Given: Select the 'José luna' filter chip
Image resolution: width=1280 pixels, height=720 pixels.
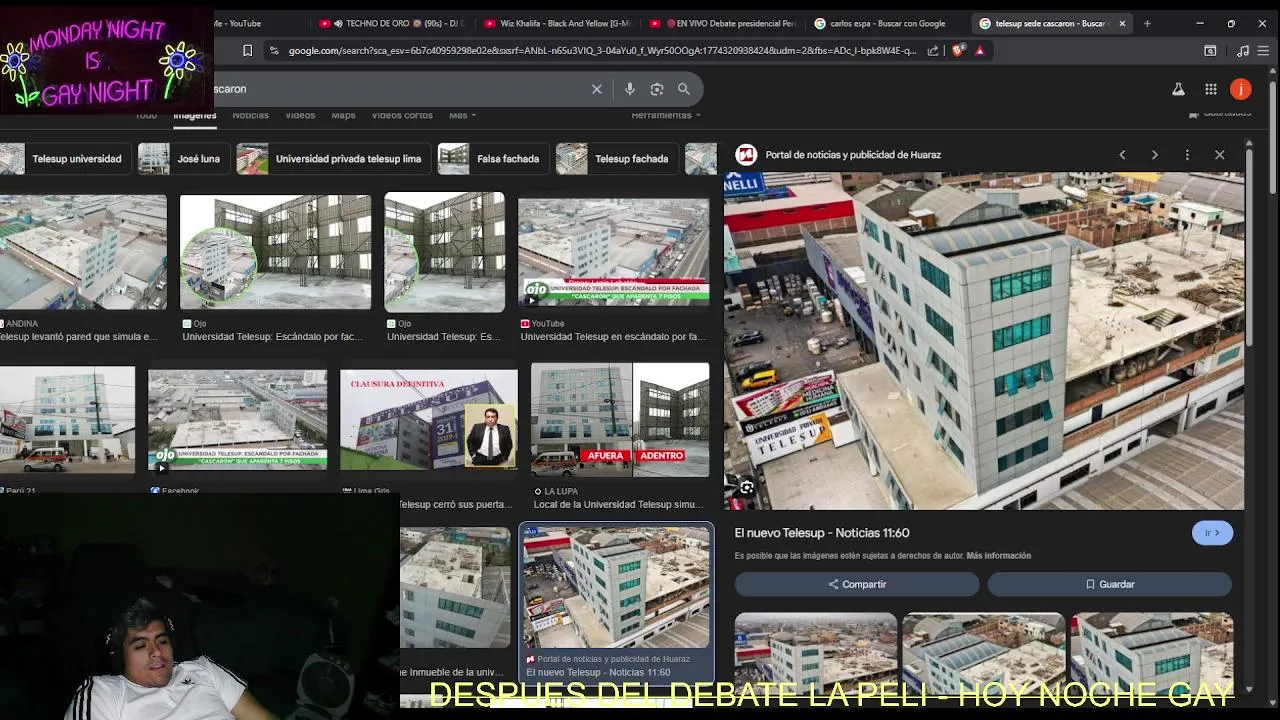Looking at the screenshot, I should 184,159.
